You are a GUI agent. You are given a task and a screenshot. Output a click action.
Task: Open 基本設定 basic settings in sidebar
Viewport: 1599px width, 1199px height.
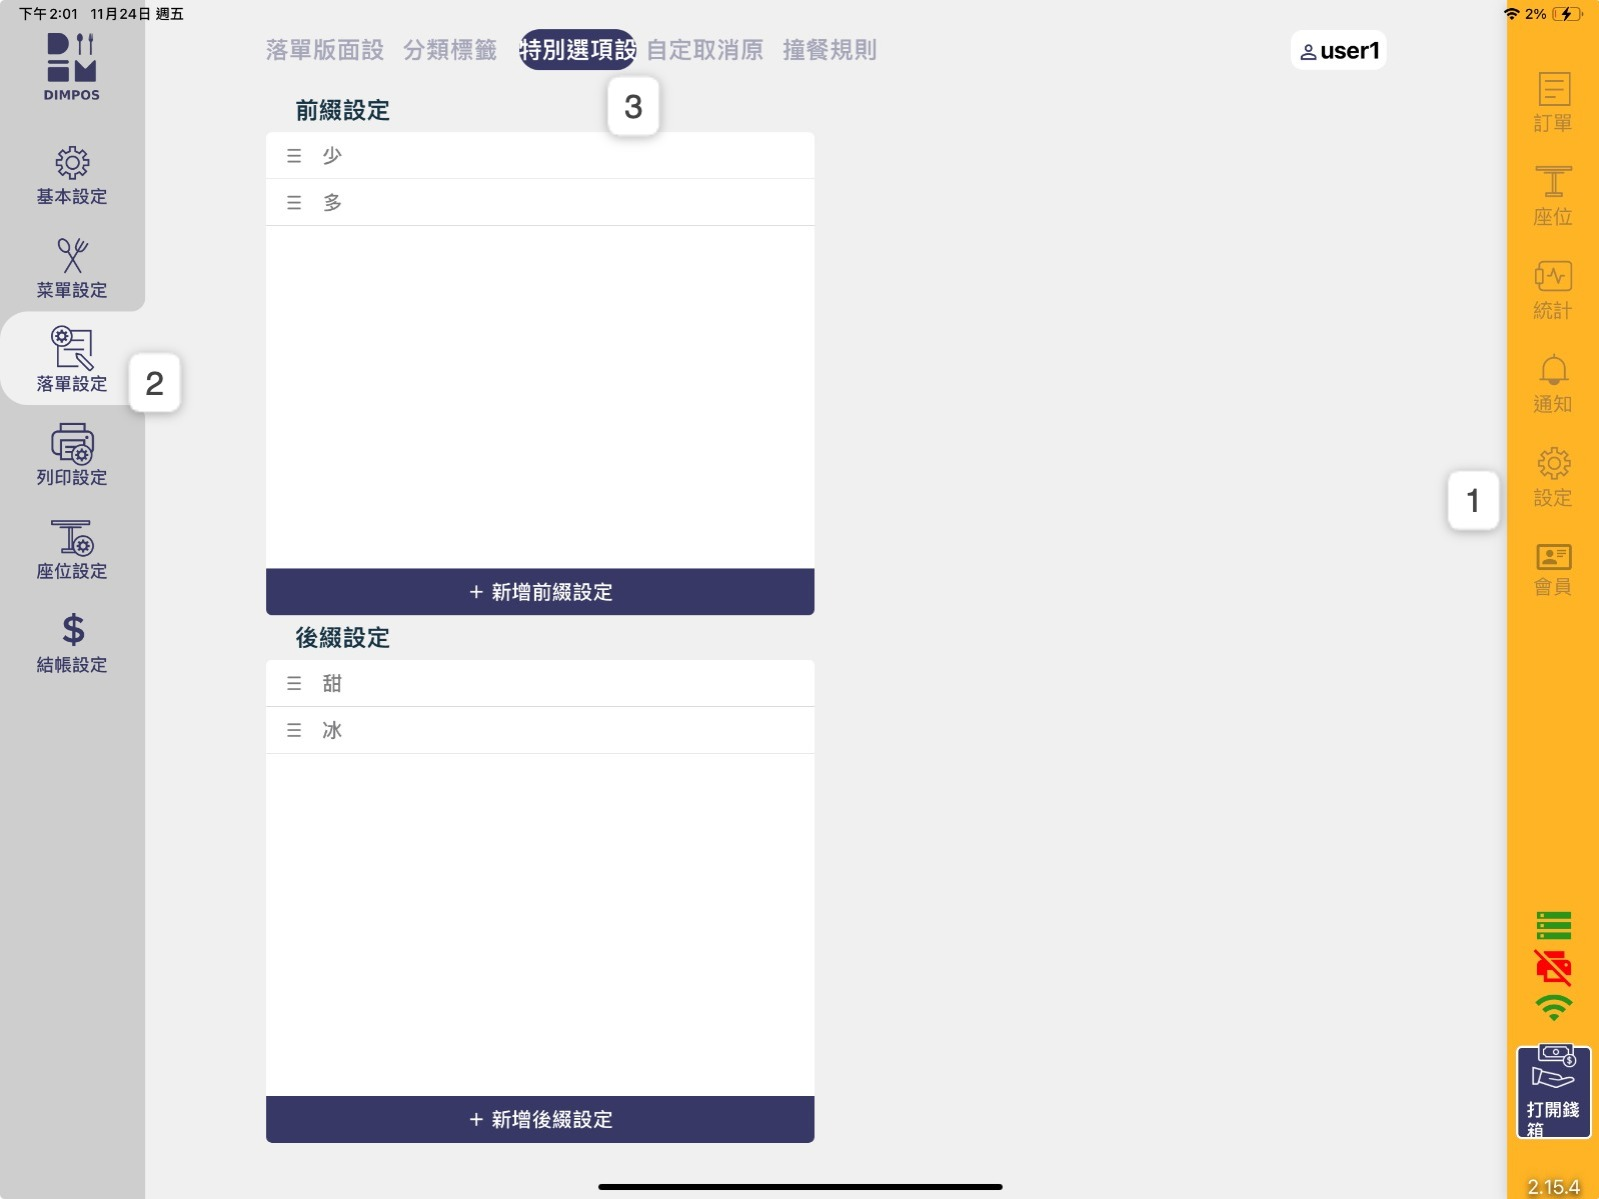[72, 175]
